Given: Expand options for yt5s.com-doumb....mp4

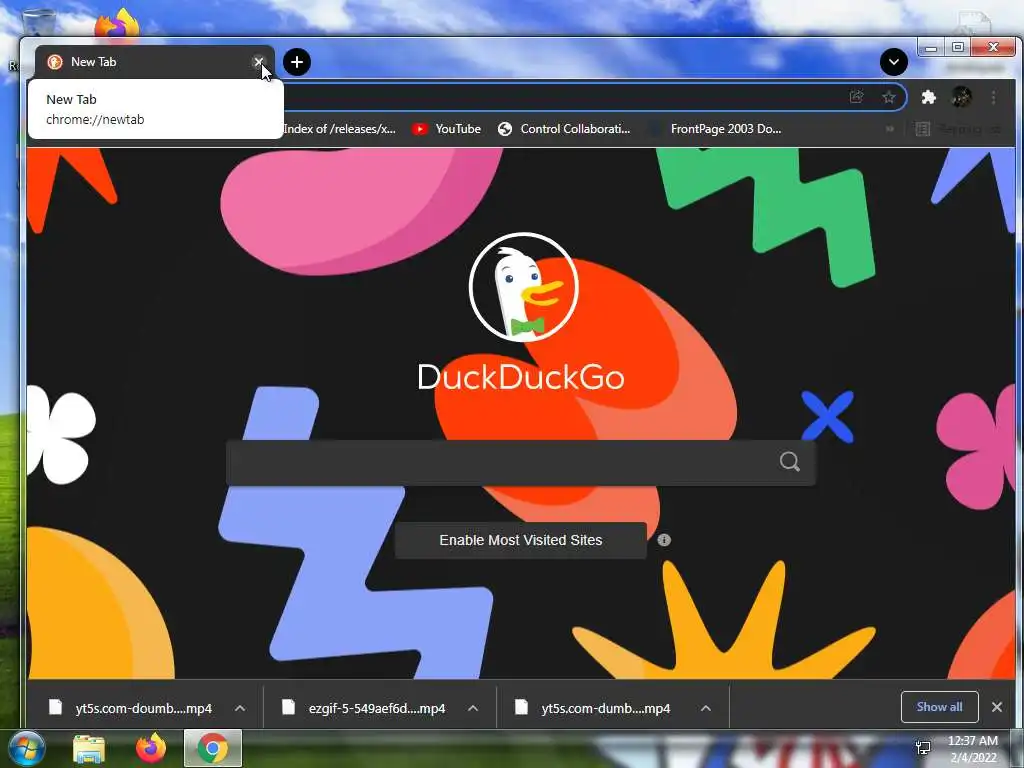Looking at the screenshot, I should point(240,708).
